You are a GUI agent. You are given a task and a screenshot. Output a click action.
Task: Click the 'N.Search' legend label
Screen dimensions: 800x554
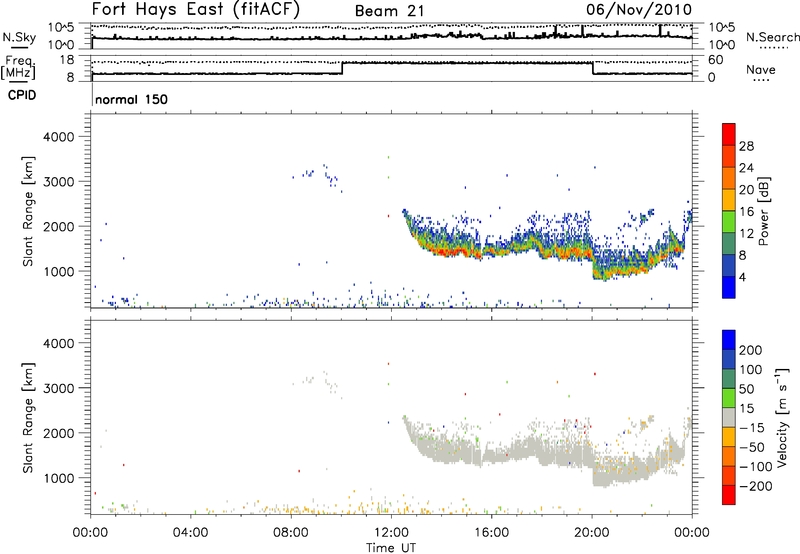pyautogui.click(x=772, y=37)
